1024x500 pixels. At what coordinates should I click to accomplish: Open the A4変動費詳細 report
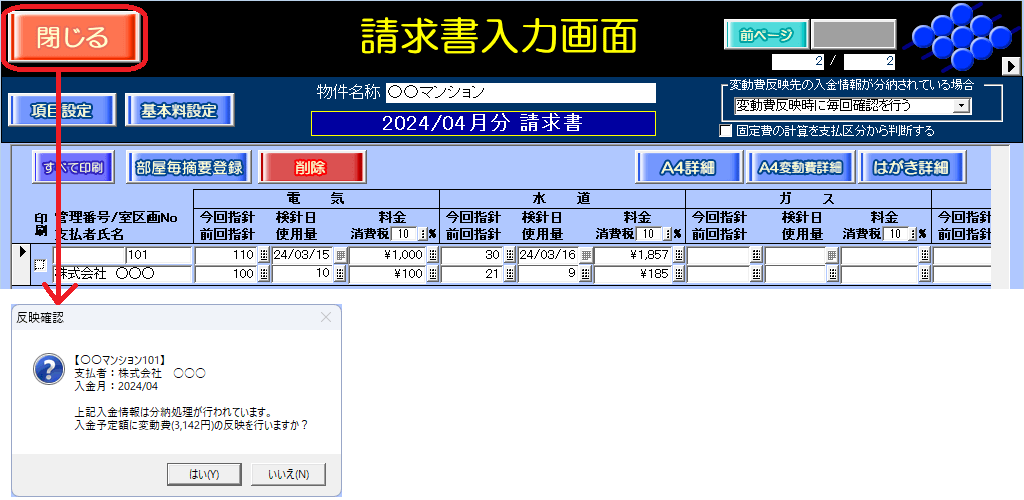(801, 167)
